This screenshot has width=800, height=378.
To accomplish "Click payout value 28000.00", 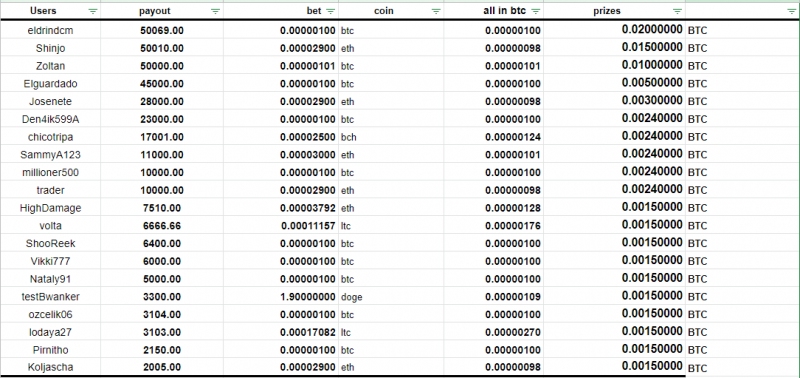I will click(x=162, y=102).
